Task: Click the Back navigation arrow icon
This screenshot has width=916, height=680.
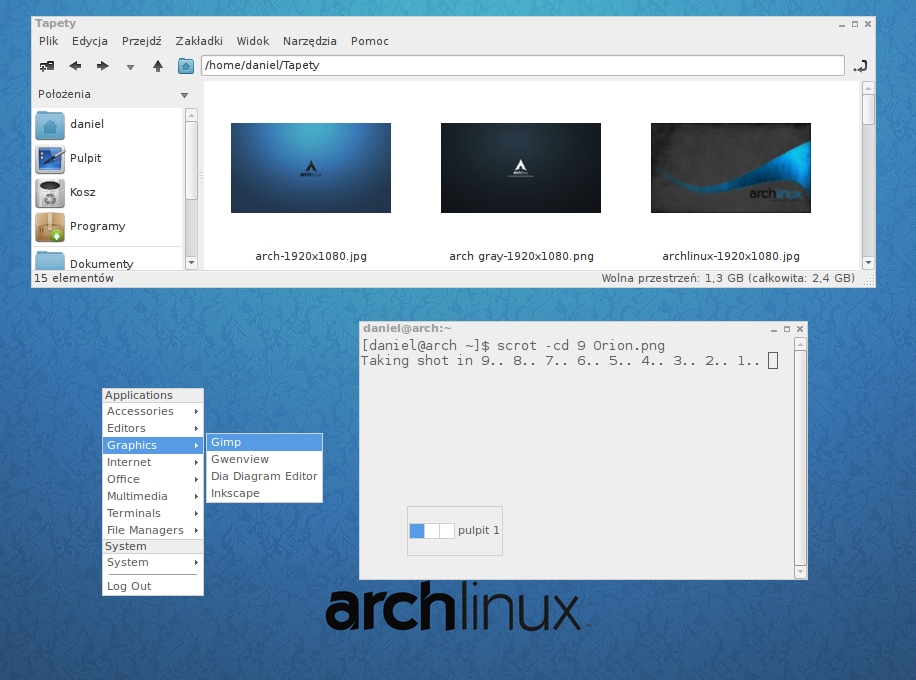Action: click(x=74, y=65)
